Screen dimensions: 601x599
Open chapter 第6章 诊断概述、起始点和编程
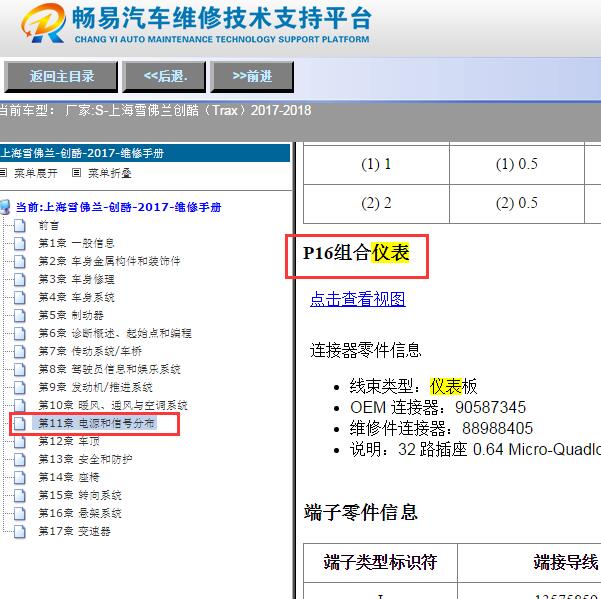pyautogui.click(x=115, y=333)
